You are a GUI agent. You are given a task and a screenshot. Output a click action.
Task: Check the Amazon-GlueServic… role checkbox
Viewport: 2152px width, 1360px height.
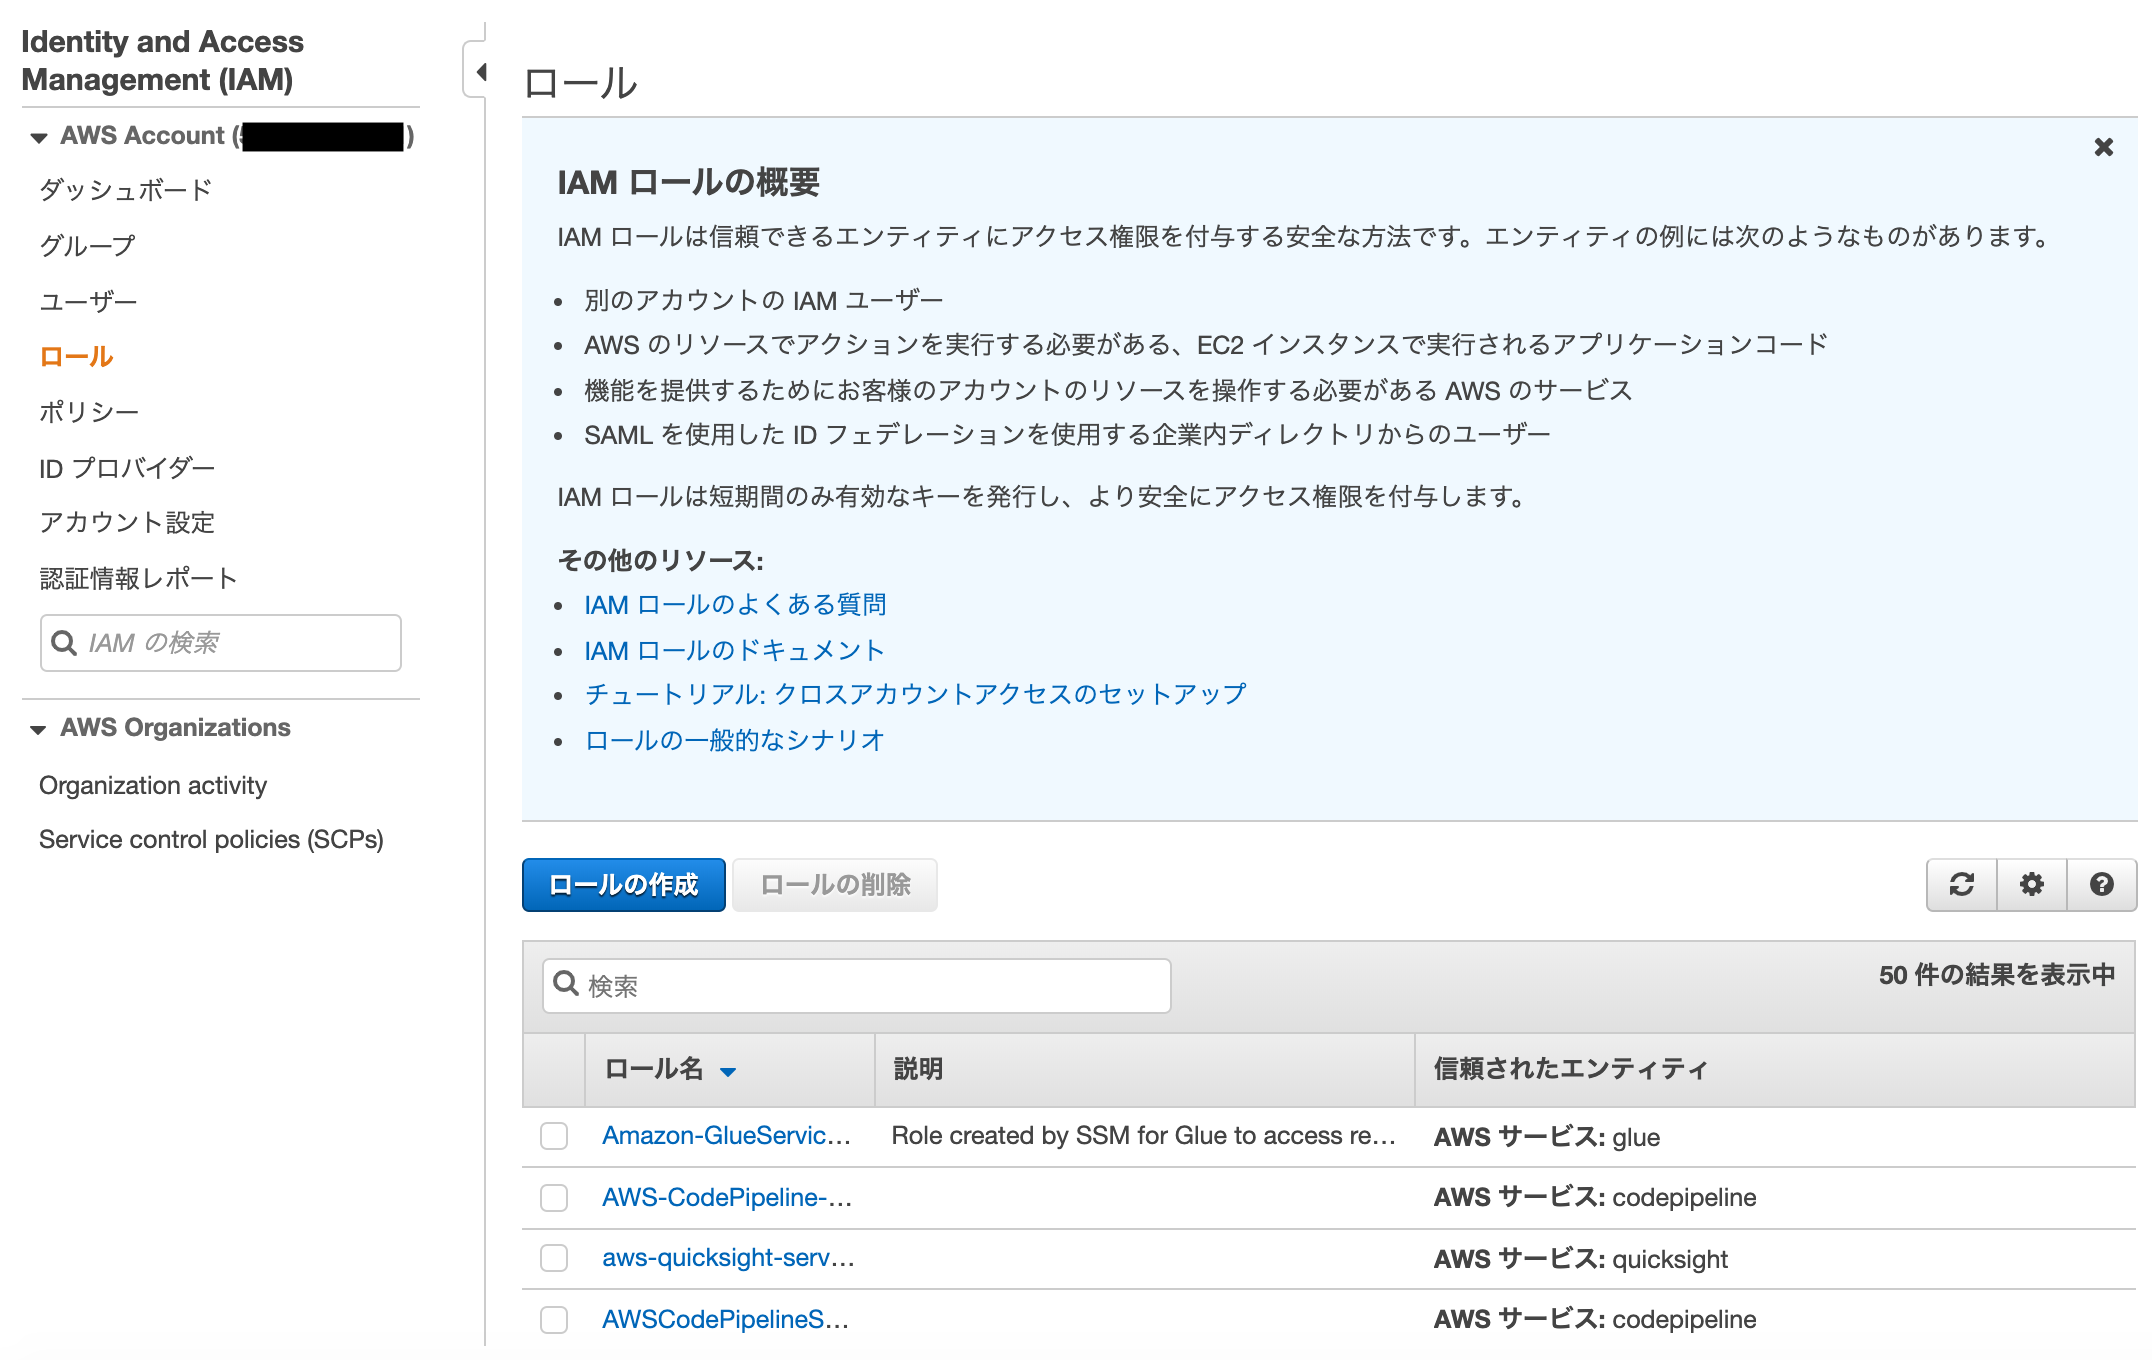pyautogui.click(x=554, y=1136)
